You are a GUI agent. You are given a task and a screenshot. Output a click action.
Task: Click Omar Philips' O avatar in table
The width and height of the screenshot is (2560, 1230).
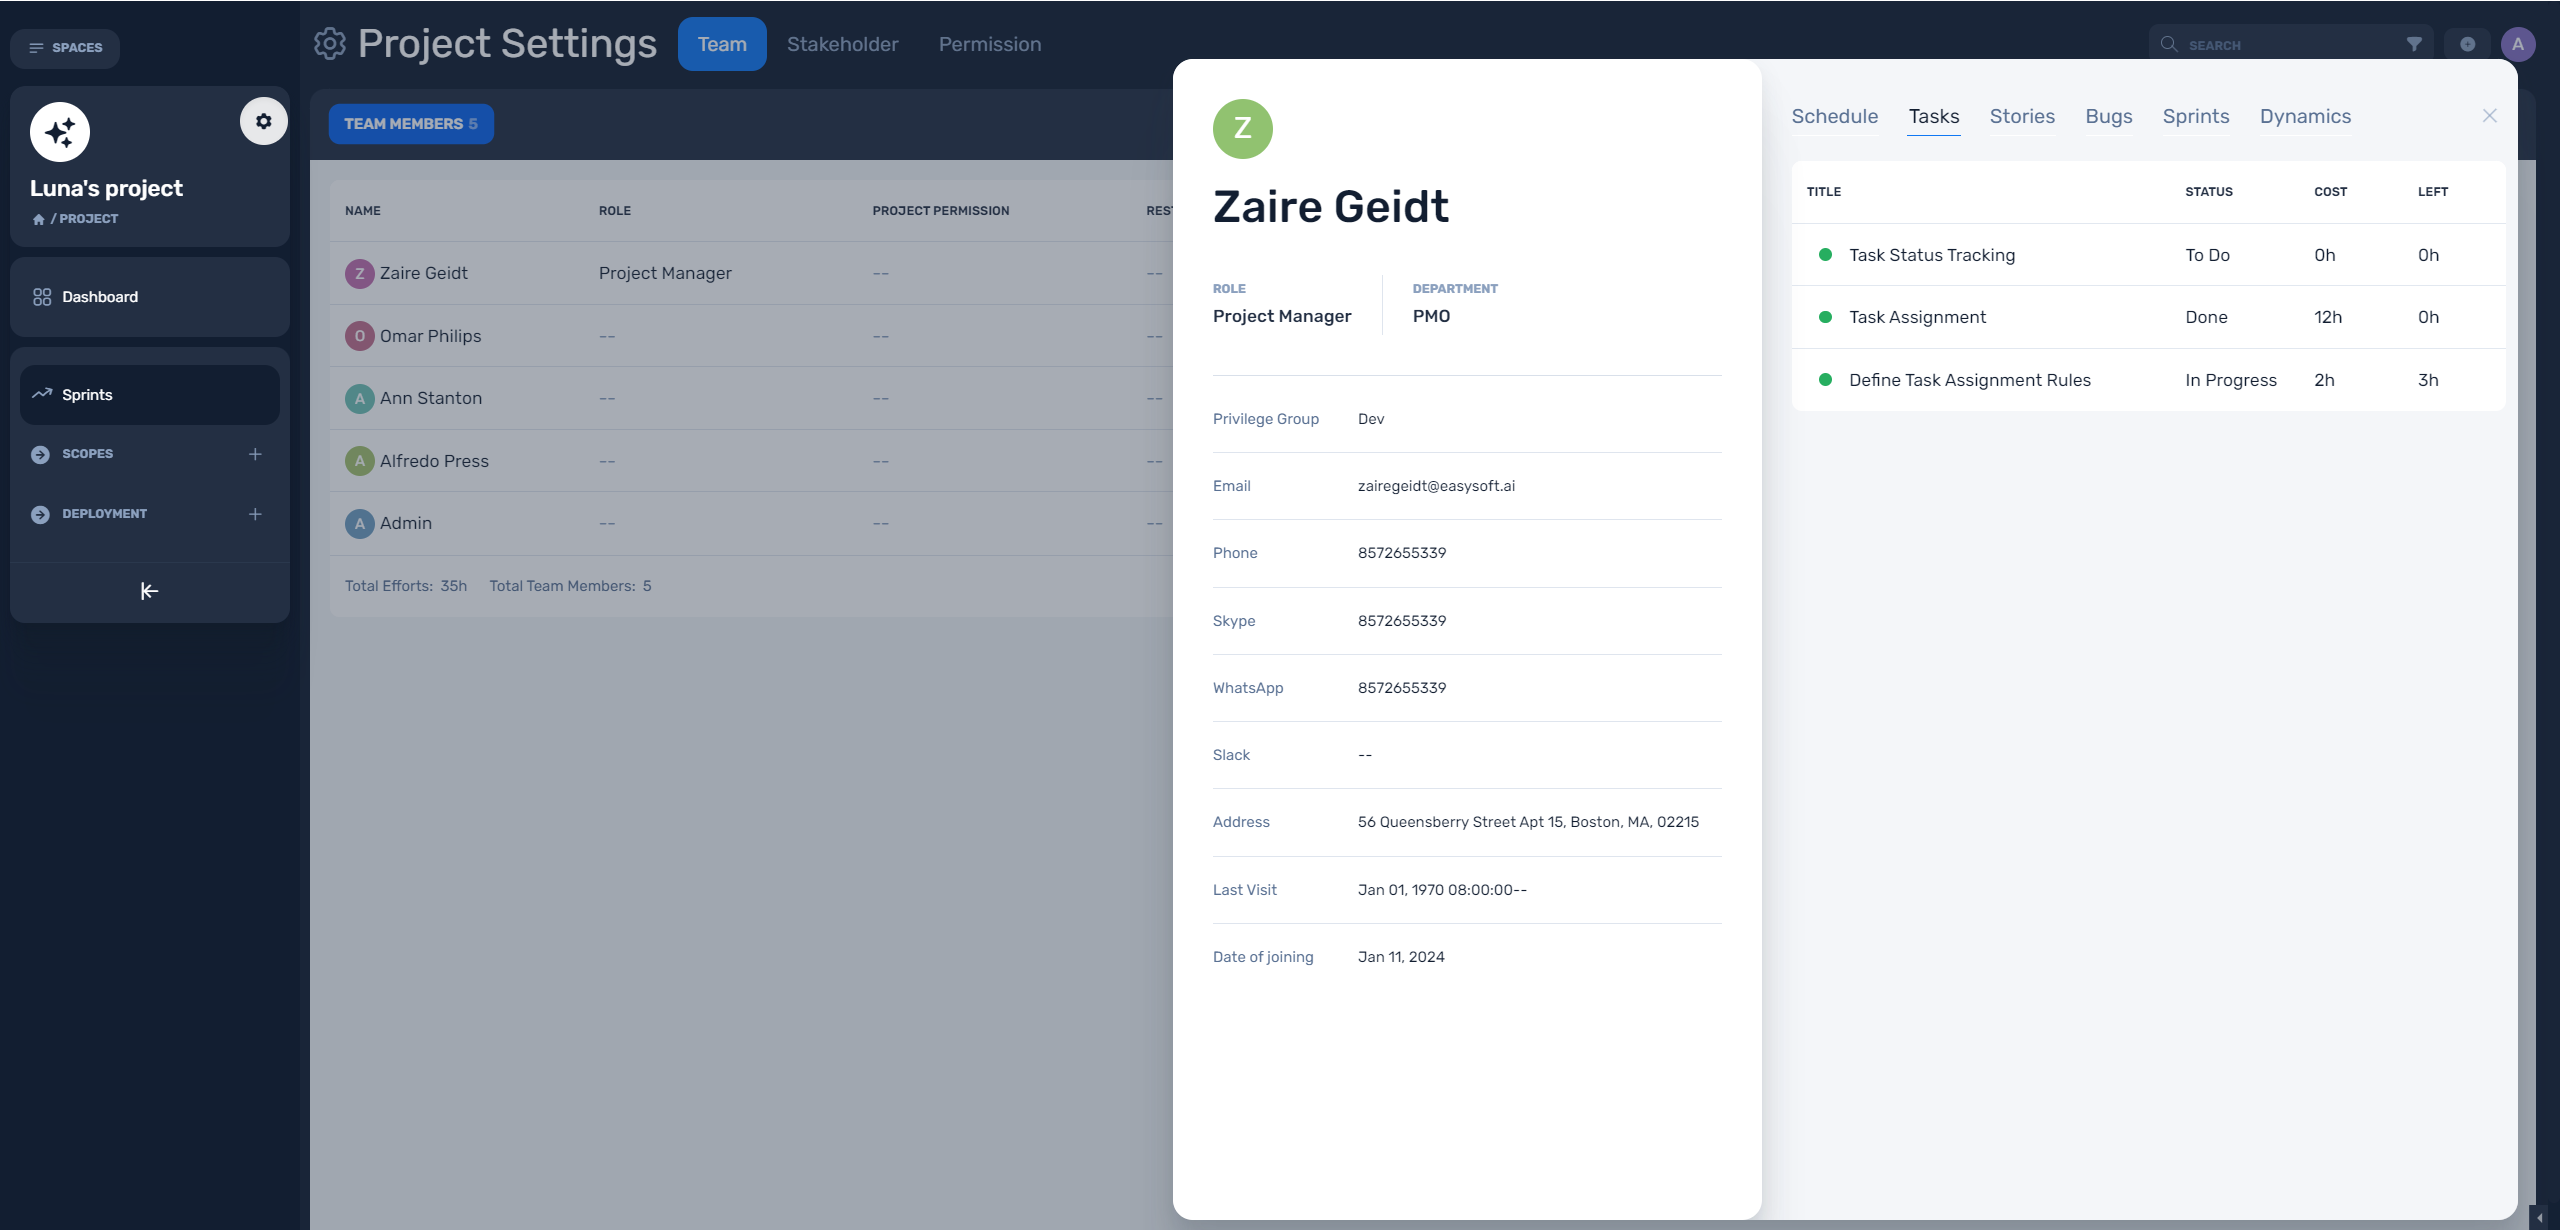click(x=360, y=336)
